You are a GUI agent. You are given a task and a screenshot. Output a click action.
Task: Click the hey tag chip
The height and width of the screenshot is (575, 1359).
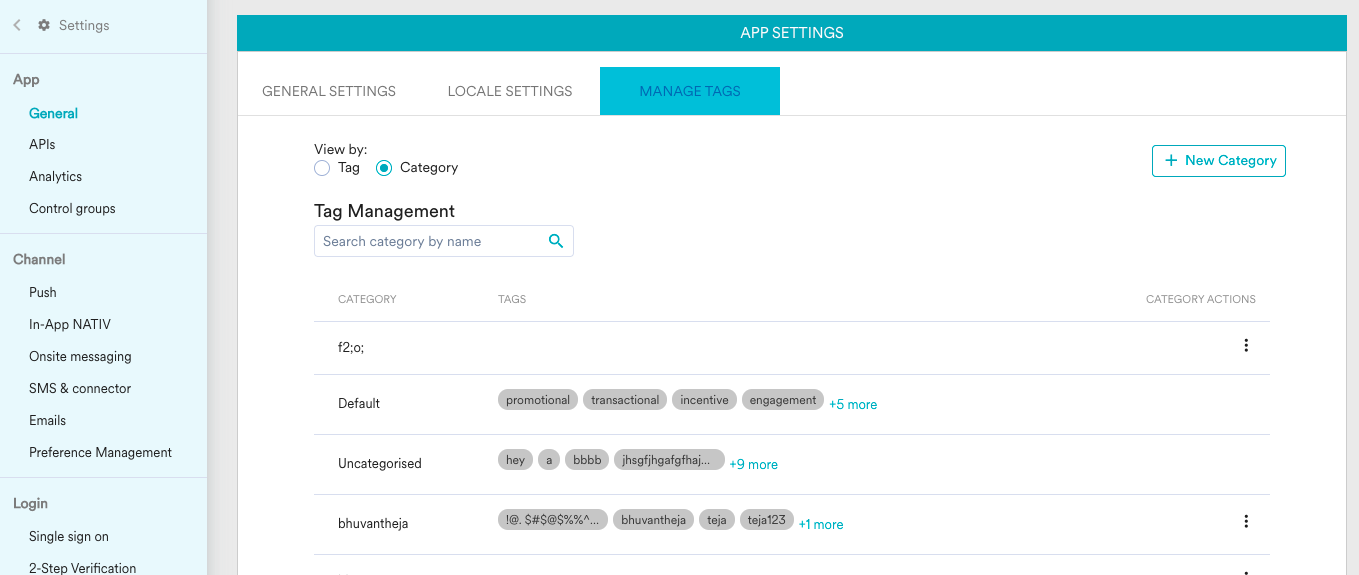point(515,460)
